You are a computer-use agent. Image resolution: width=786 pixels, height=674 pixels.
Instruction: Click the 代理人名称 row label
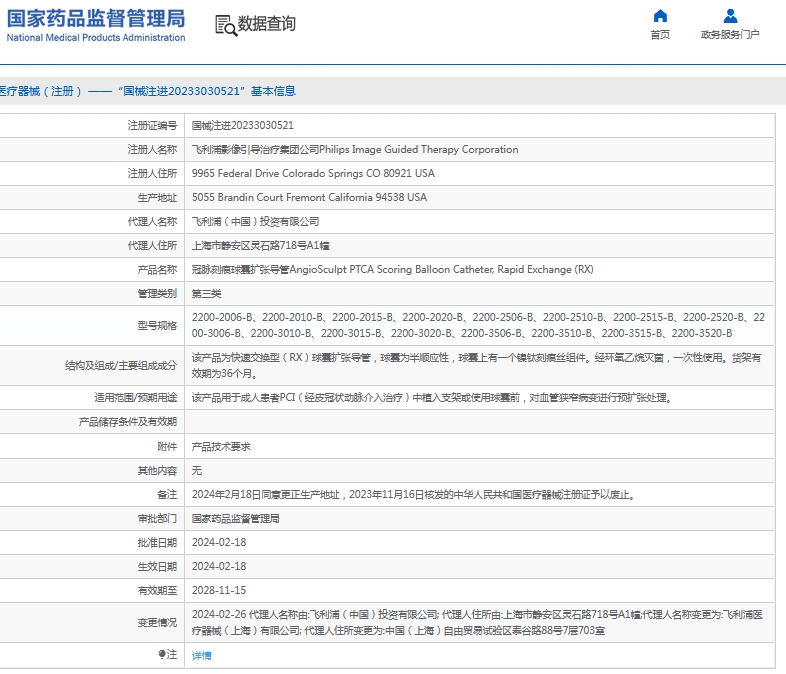152,221
